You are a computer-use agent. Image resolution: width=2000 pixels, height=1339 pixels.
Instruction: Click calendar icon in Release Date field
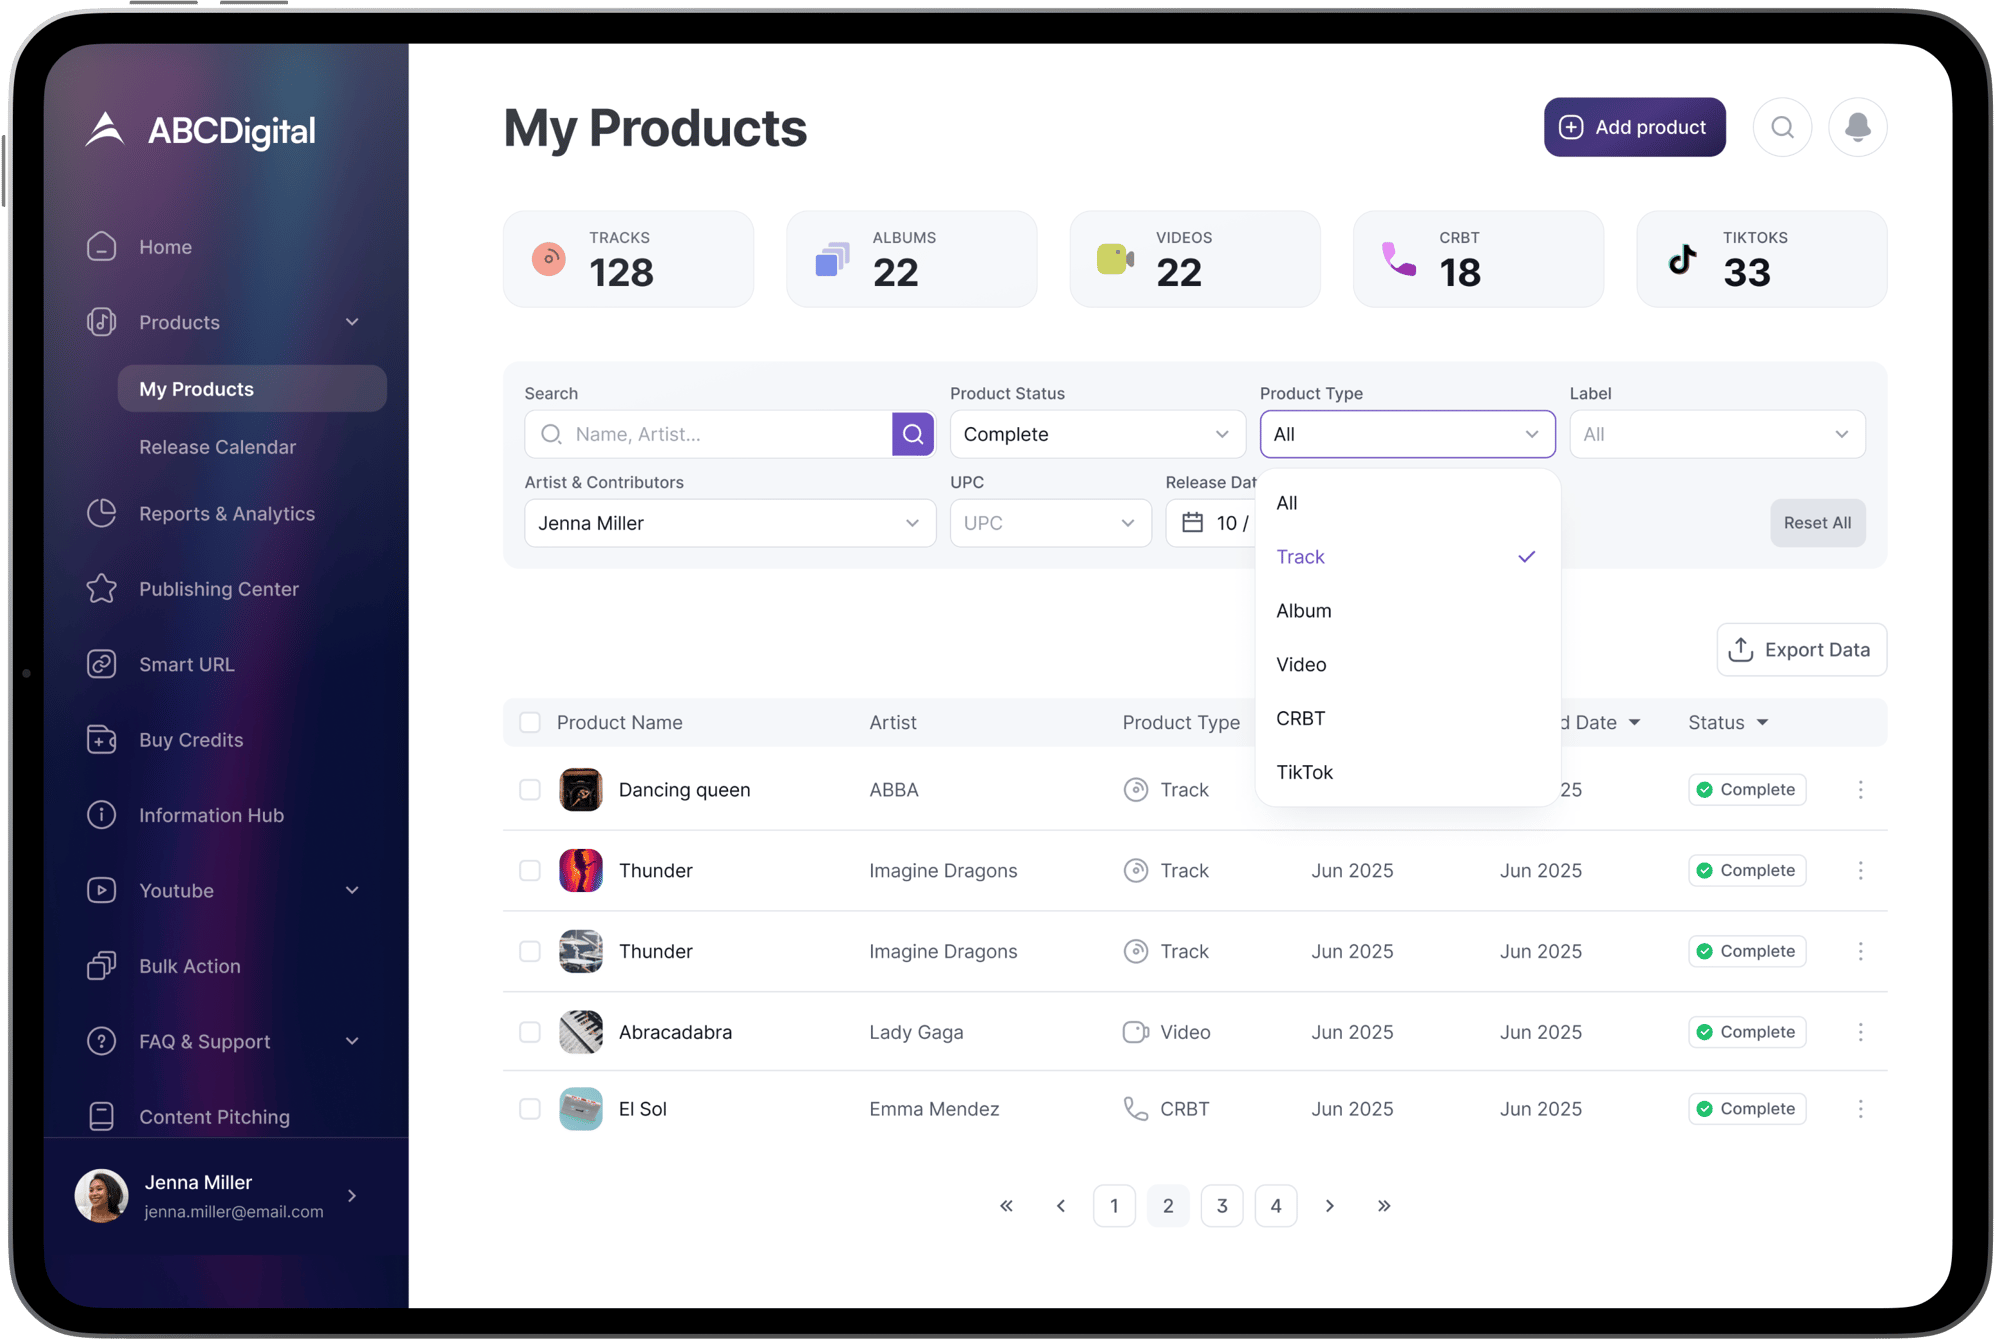(x=1192, y=523)
